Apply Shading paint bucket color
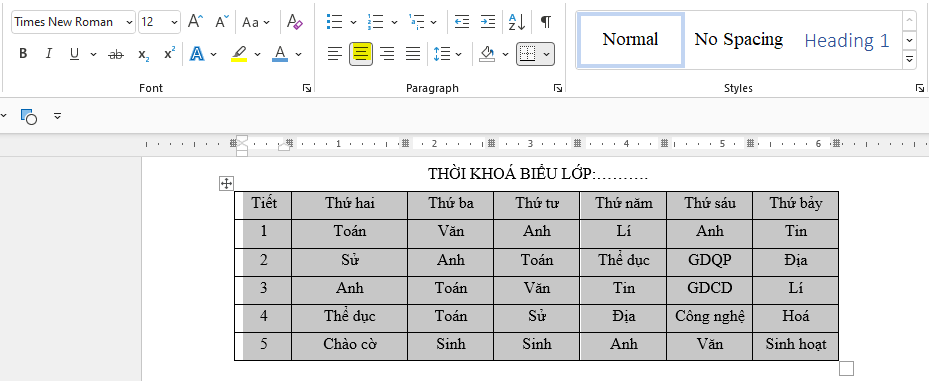Image resolution: width=929 pixels, height=381 pixels. coord(487,54)
